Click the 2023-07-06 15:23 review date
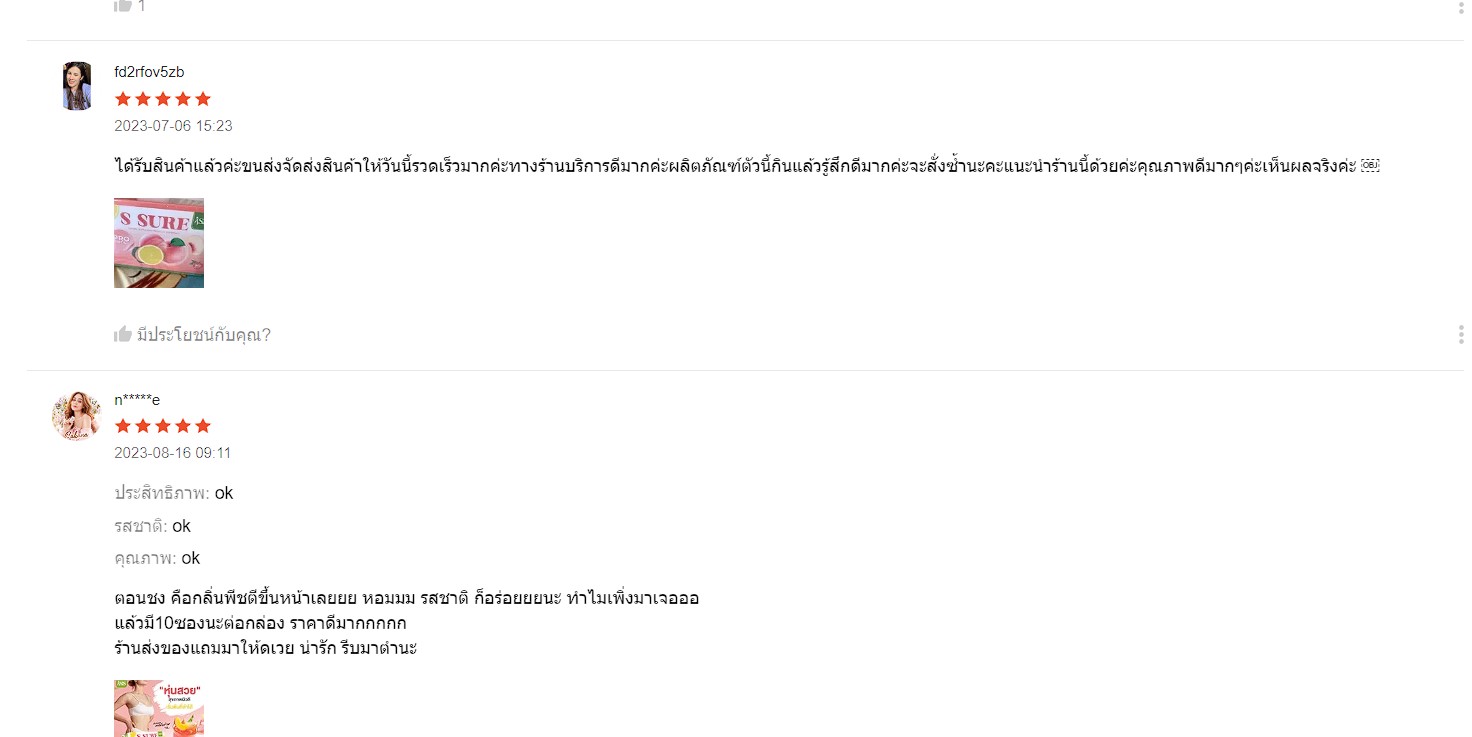 173,126
